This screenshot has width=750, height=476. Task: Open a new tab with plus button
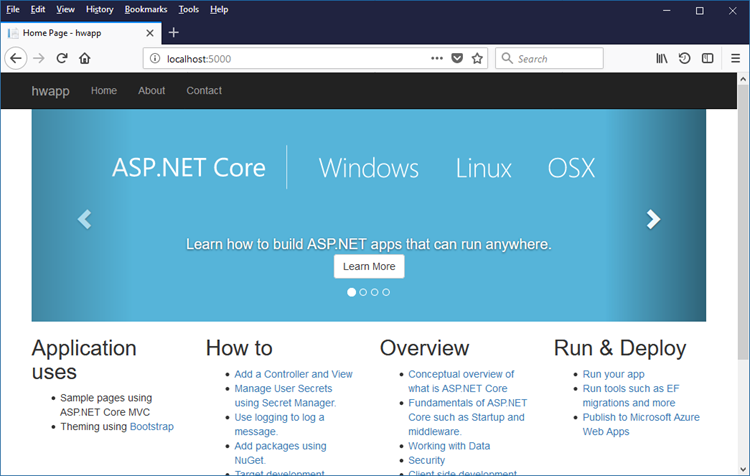coord(174,33)
